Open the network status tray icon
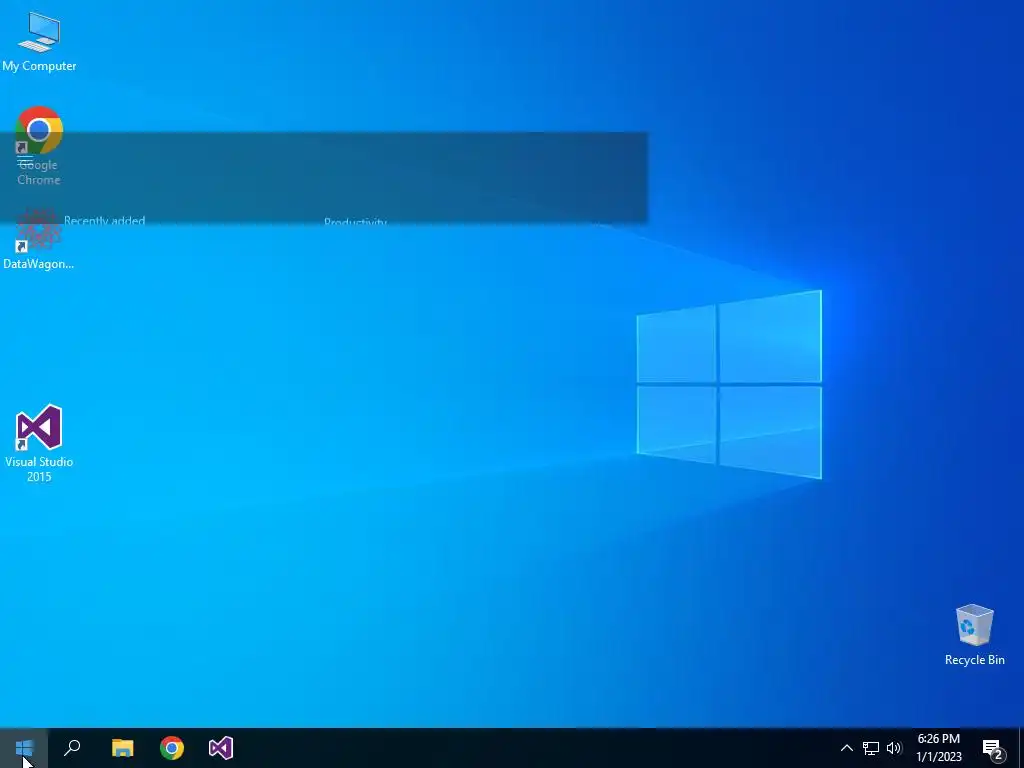1024x768 pixels. [x=871, y=748]
